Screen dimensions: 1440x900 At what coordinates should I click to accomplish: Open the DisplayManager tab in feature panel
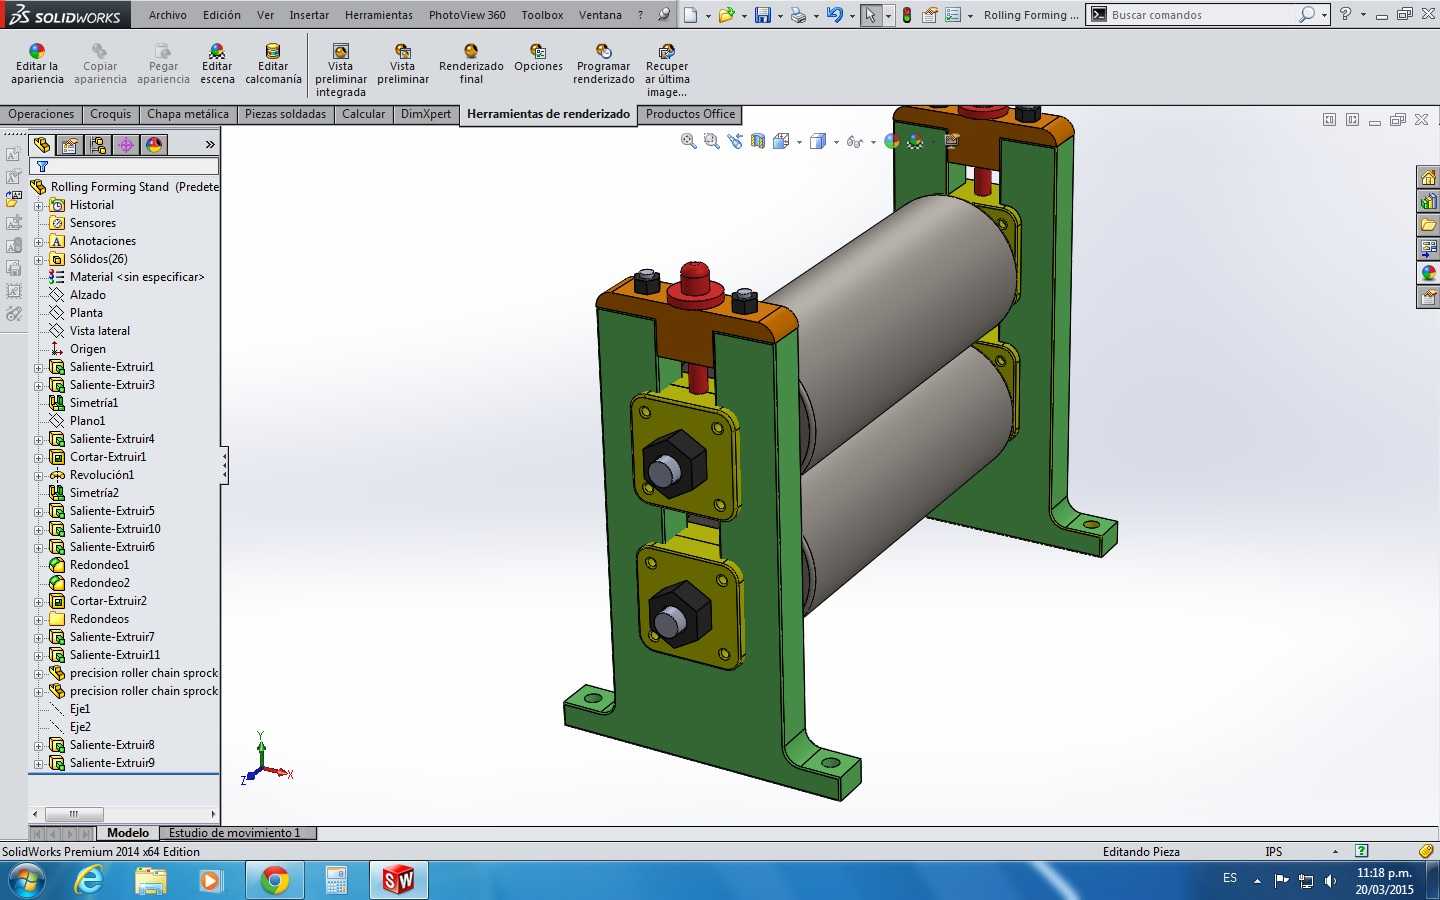point(154,145)
